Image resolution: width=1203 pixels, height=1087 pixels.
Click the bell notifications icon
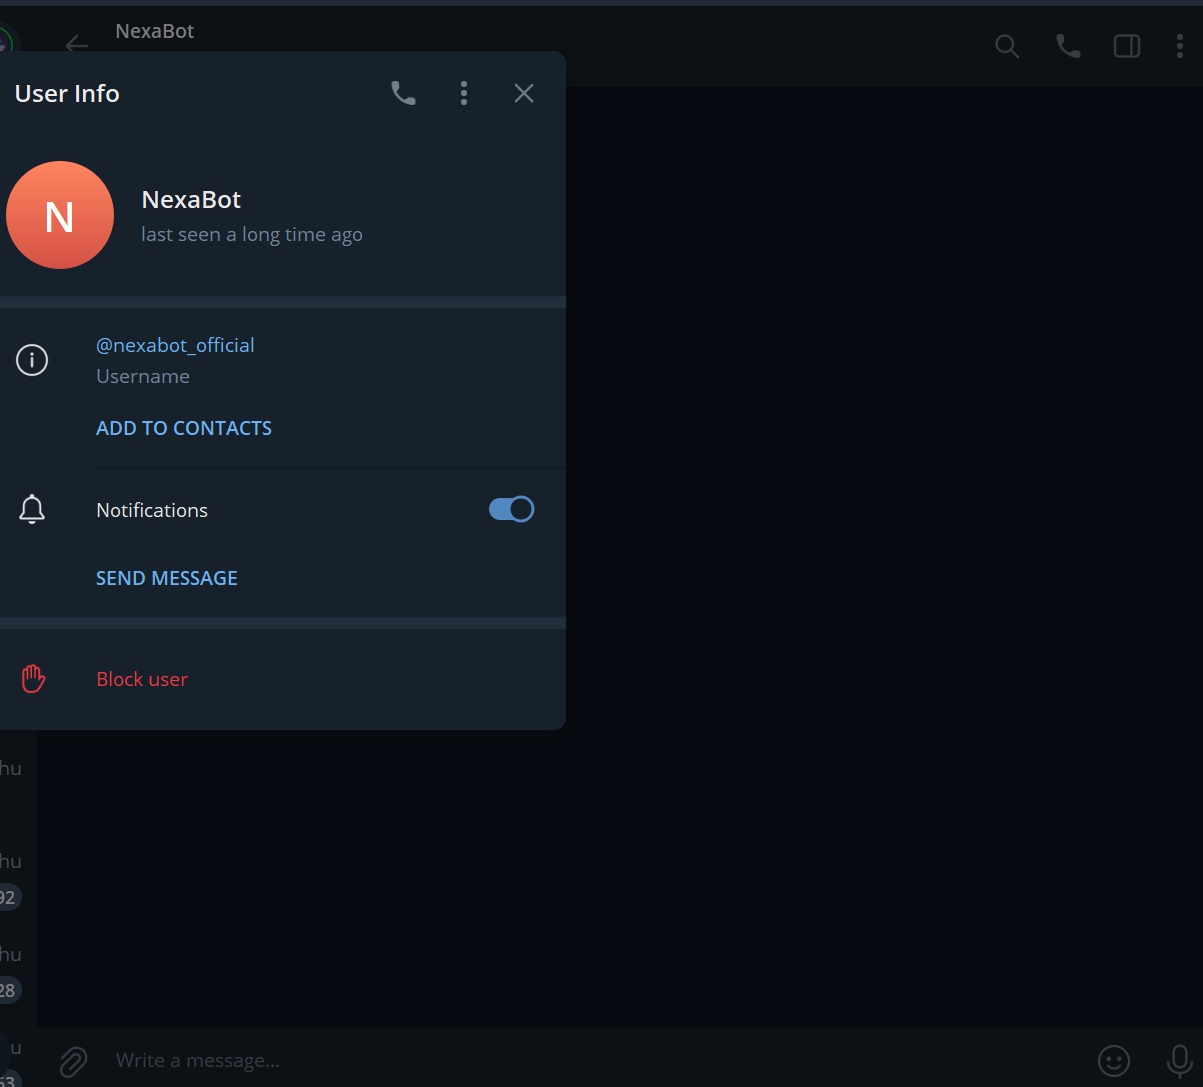(x=32, y=509)
